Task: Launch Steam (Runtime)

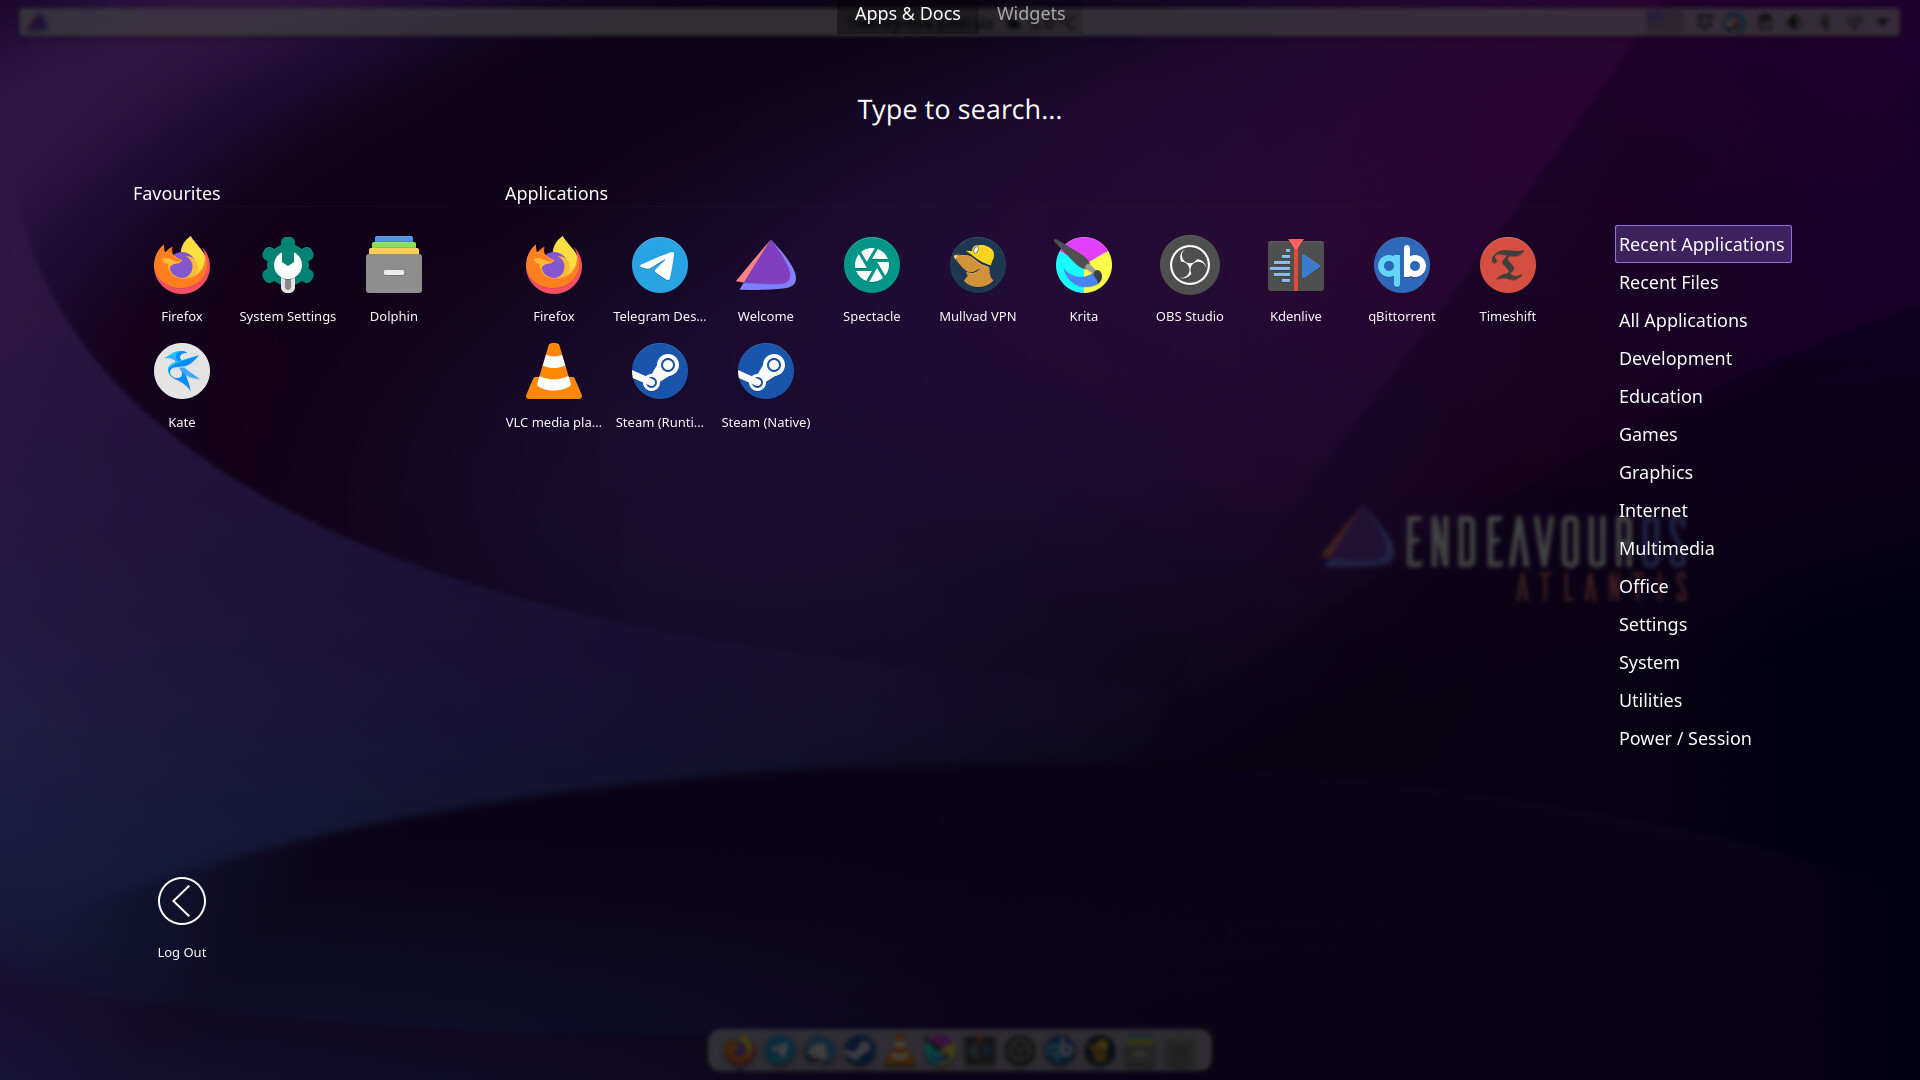Action: point(659,385)
